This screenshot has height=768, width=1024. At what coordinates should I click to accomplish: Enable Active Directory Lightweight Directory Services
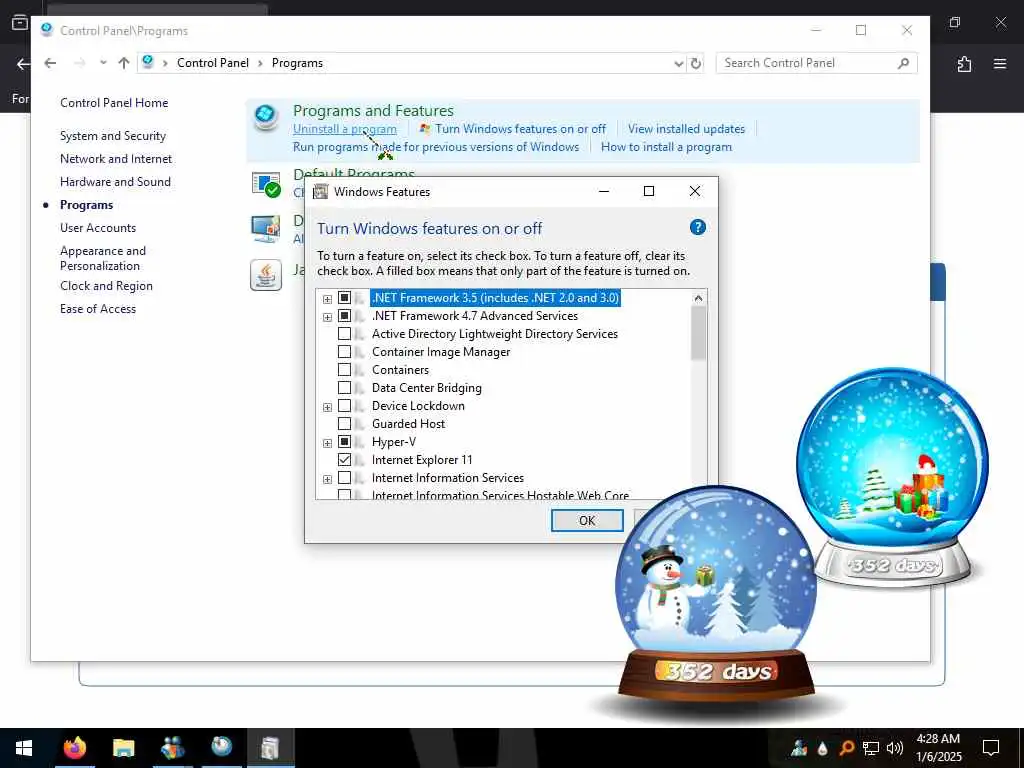(344, 334)
